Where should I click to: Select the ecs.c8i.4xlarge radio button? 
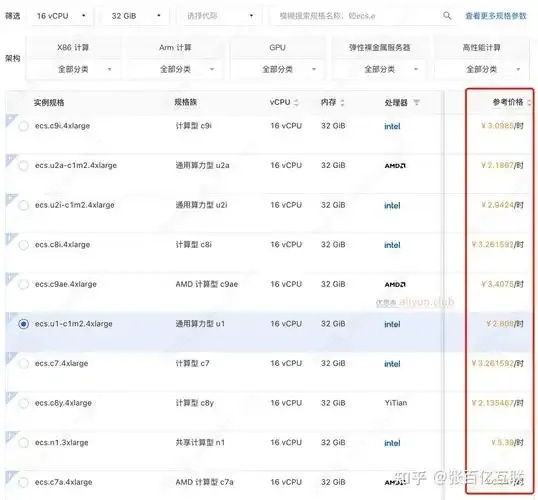[23, 245]
